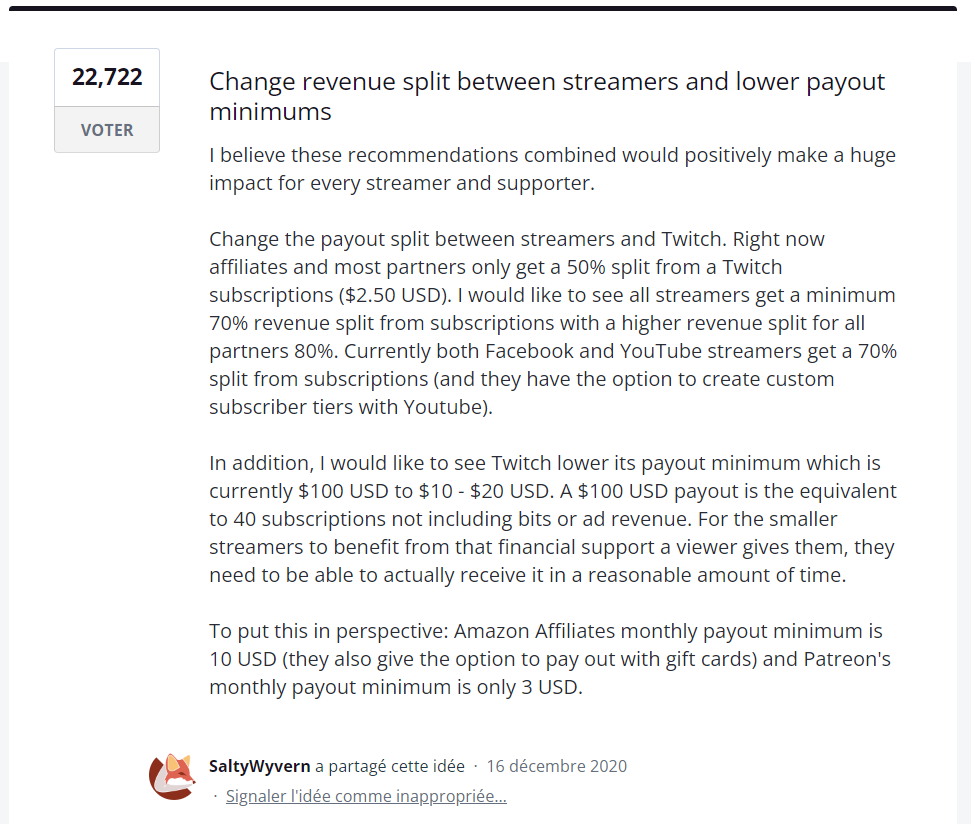
Task: Click the 'a partagé cette idée' text
Action: point(390,767)
